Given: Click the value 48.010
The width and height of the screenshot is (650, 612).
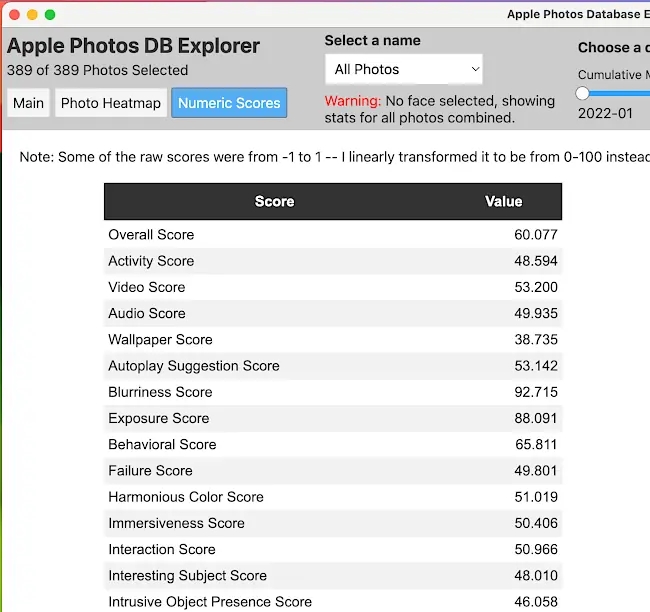Looking at the screenshot, I should 536,576.
